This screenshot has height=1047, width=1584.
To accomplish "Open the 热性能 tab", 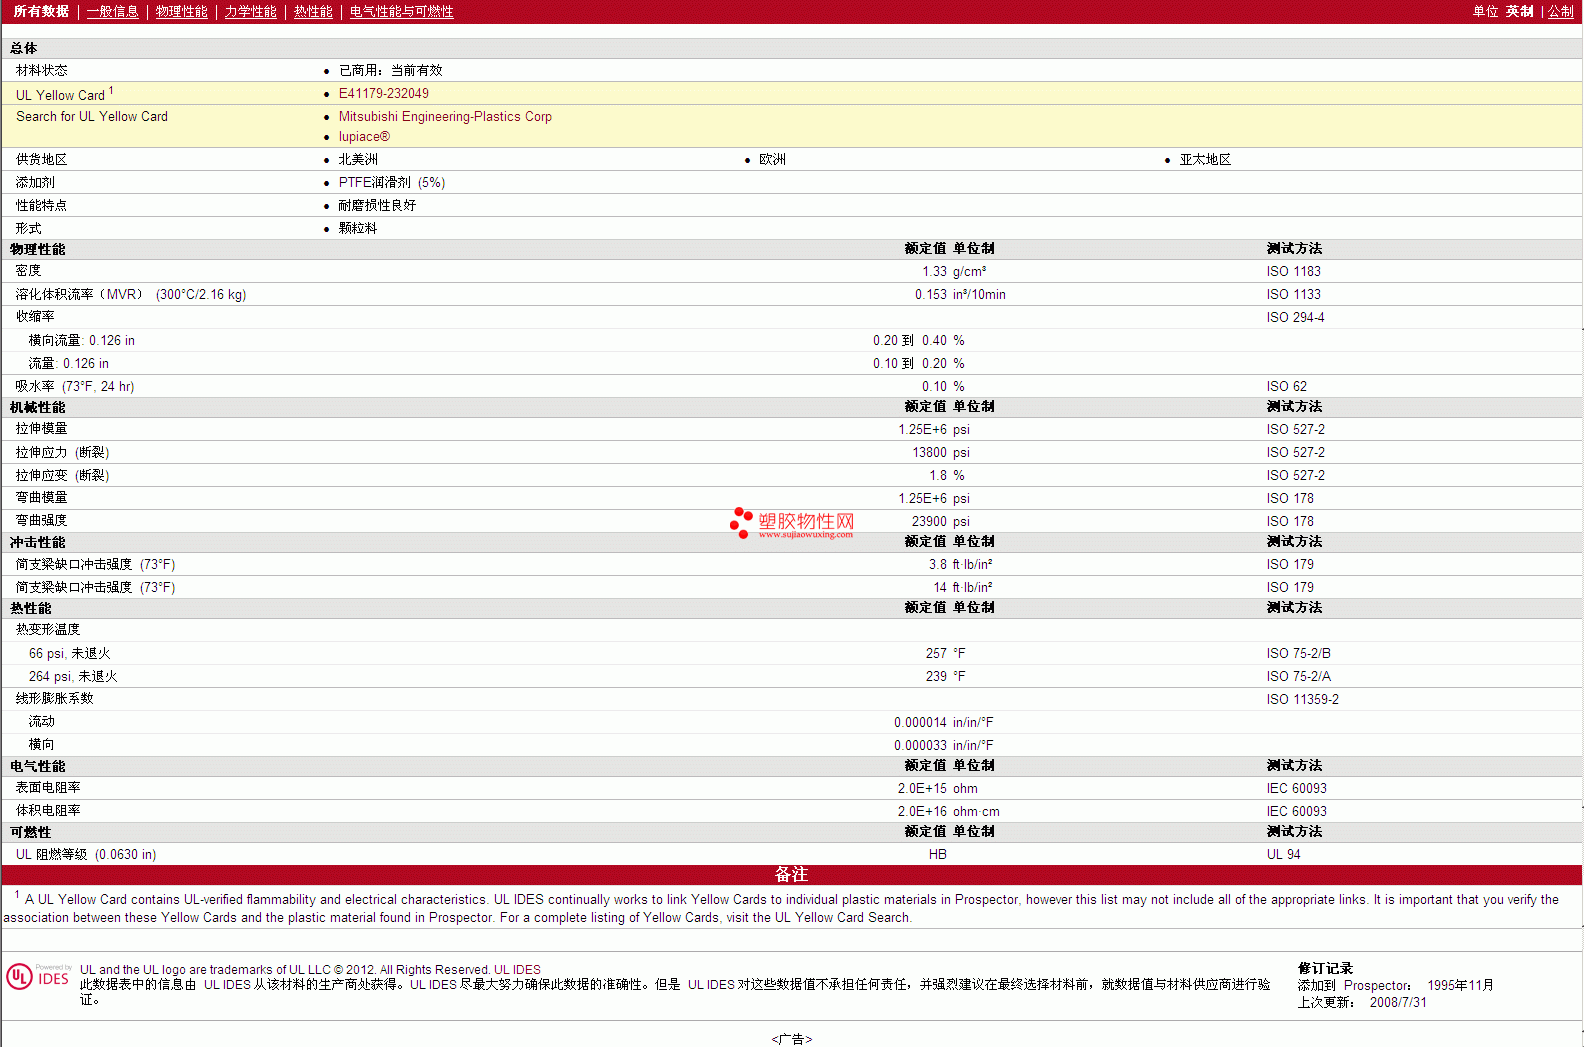I will 313,12.
